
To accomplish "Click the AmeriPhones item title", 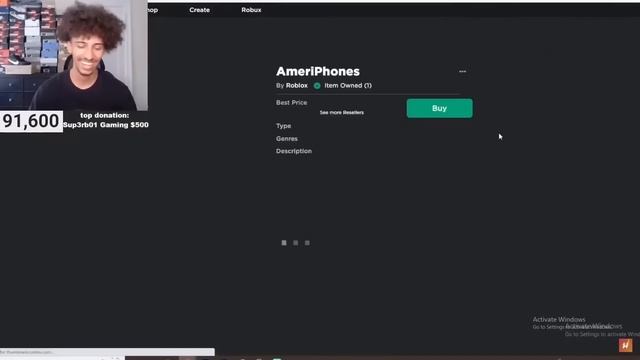I will pyautogui.click(x=318, y=71).
